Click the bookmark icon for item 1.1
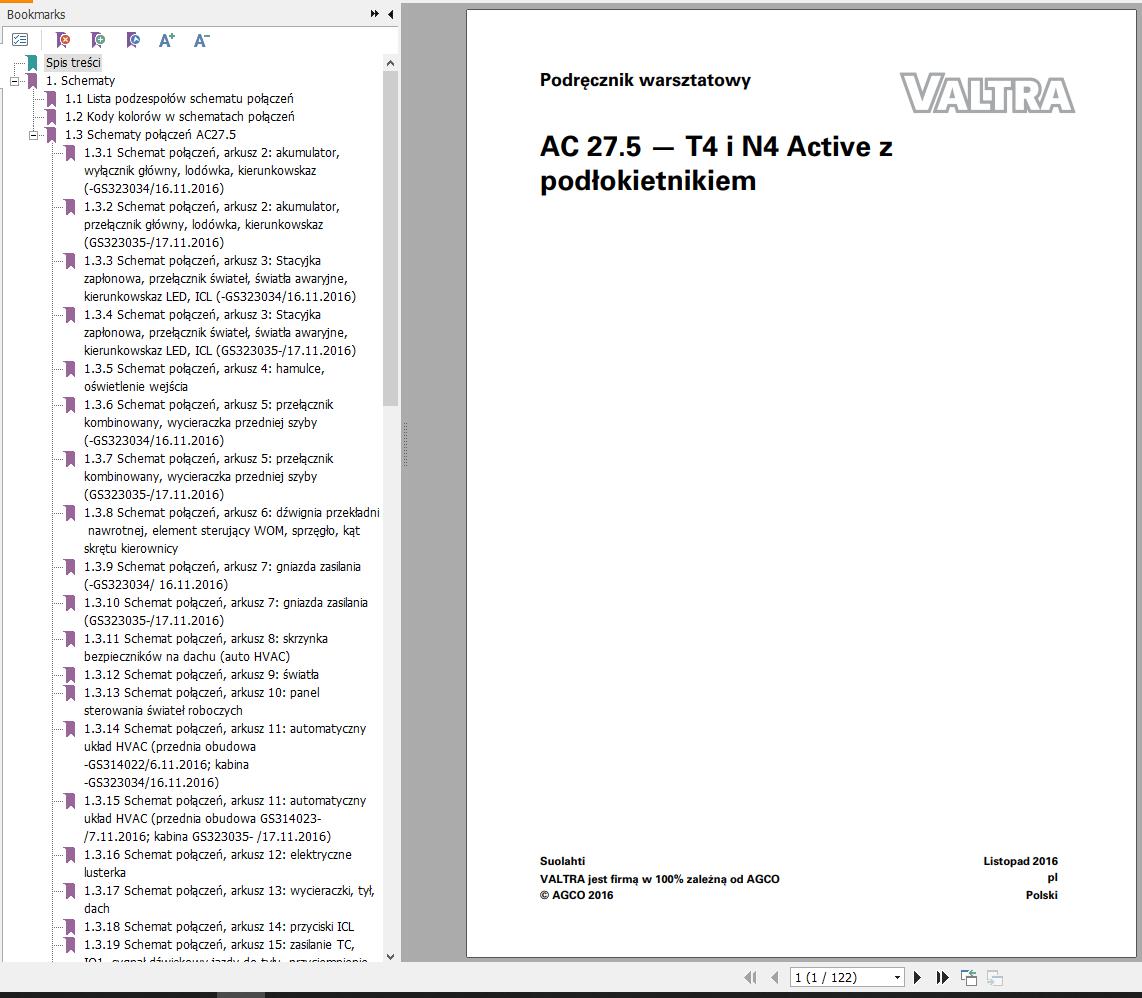 [x=51, y=98]
